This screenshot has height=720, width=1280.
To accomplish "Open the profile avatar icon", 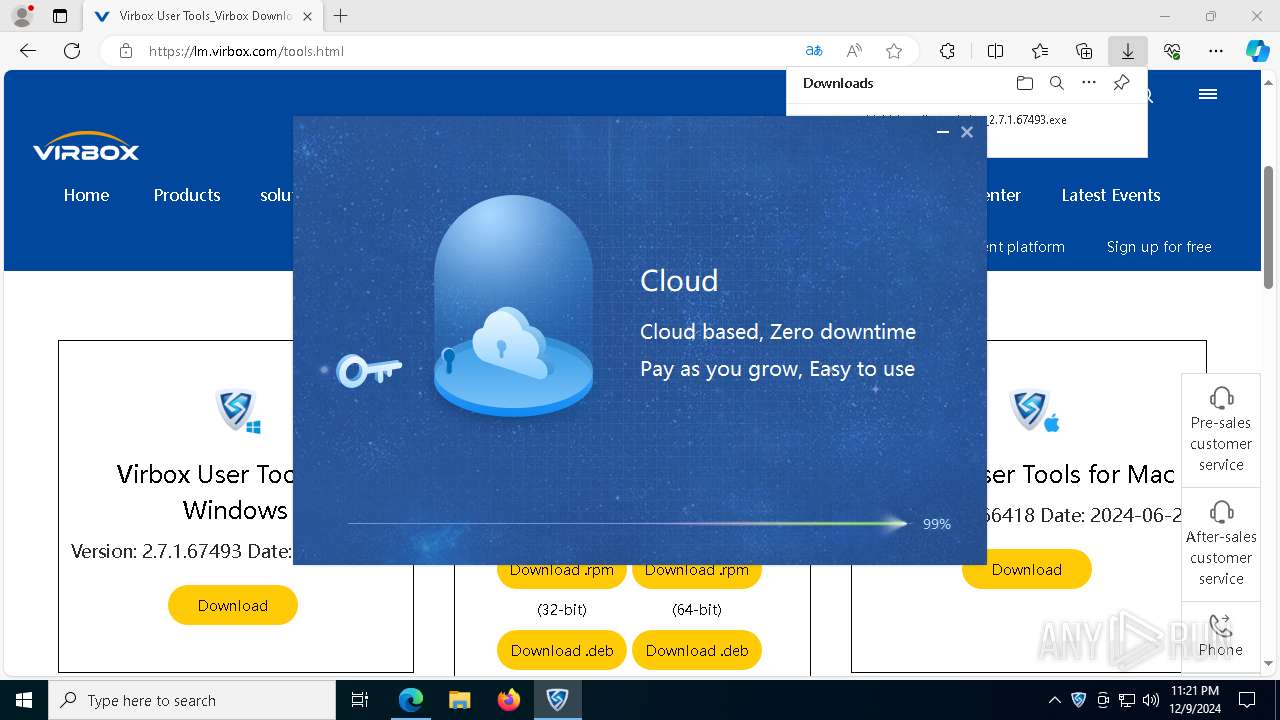I will click(x=21, y=16).
